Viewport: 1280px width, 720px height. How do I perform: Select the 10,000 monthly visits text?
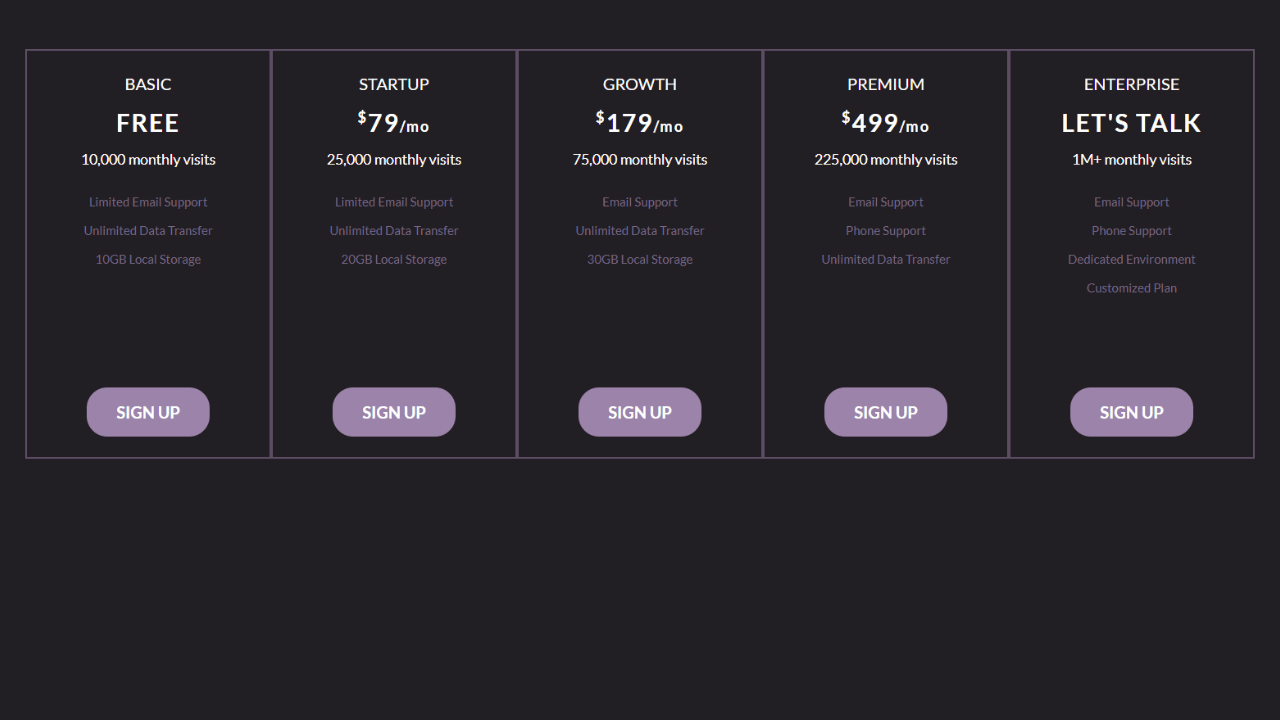(148, 159)
